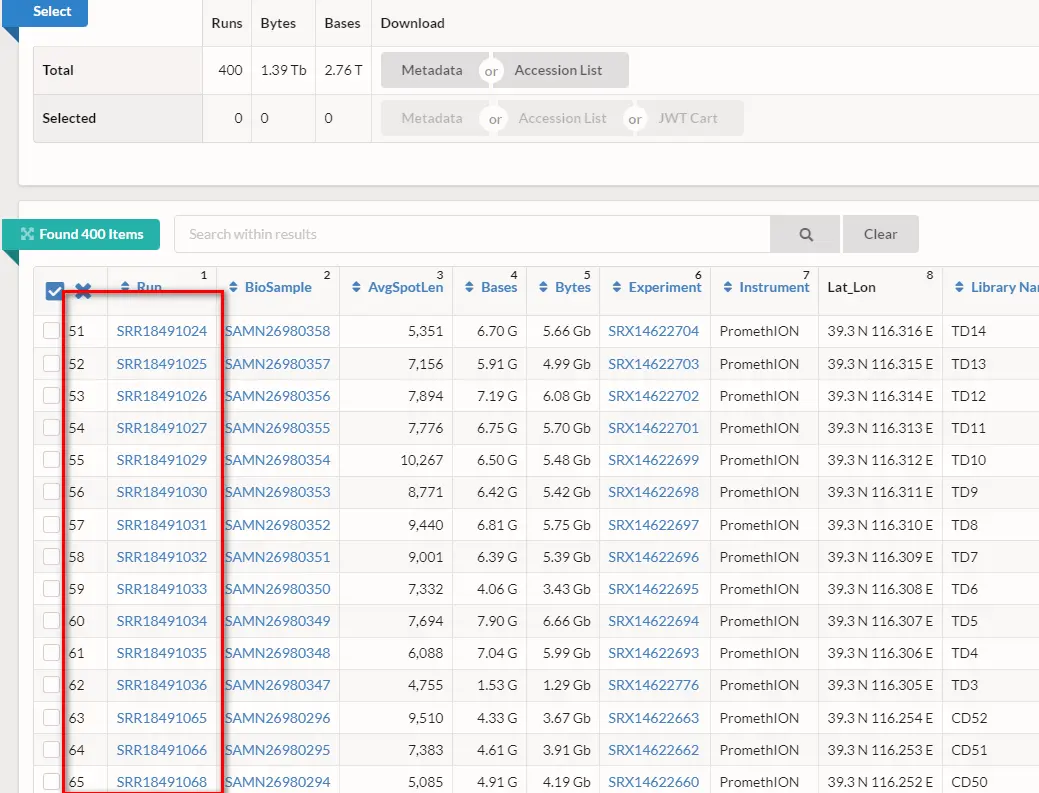
Task: Click the blue X deselect icon
Action: point(84,291)
